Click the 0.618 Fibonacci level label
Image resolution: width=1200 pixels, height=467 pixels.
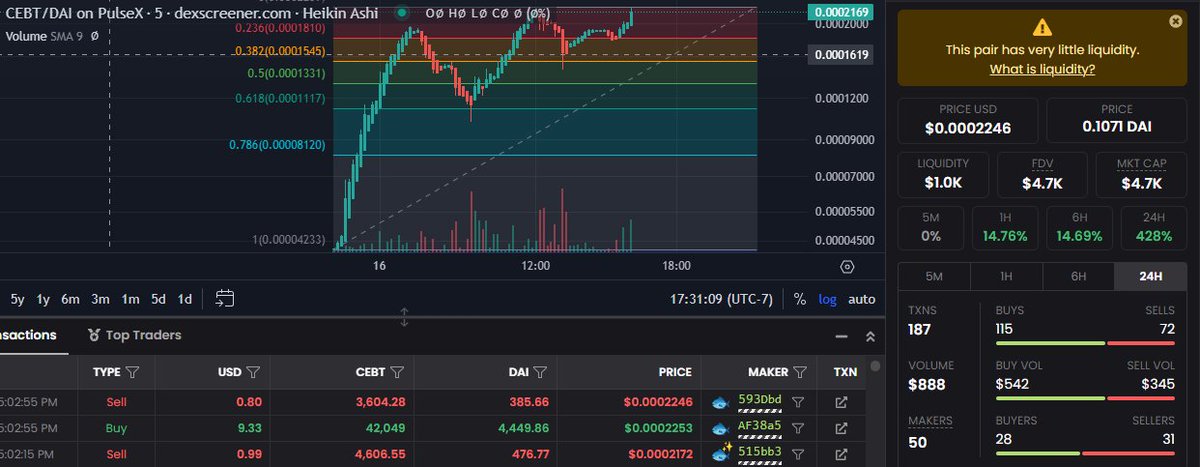(281, 98)
